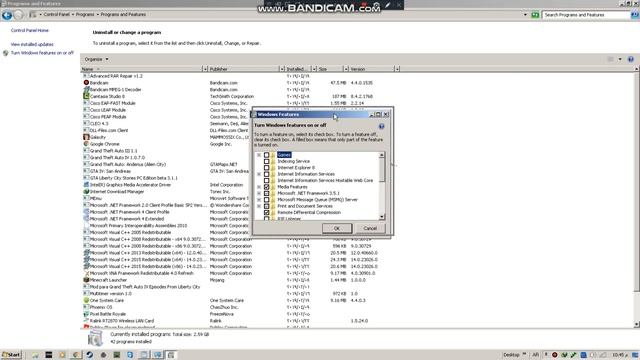
Task: Select the Bandicam program icon
Action: click(86, 82)
